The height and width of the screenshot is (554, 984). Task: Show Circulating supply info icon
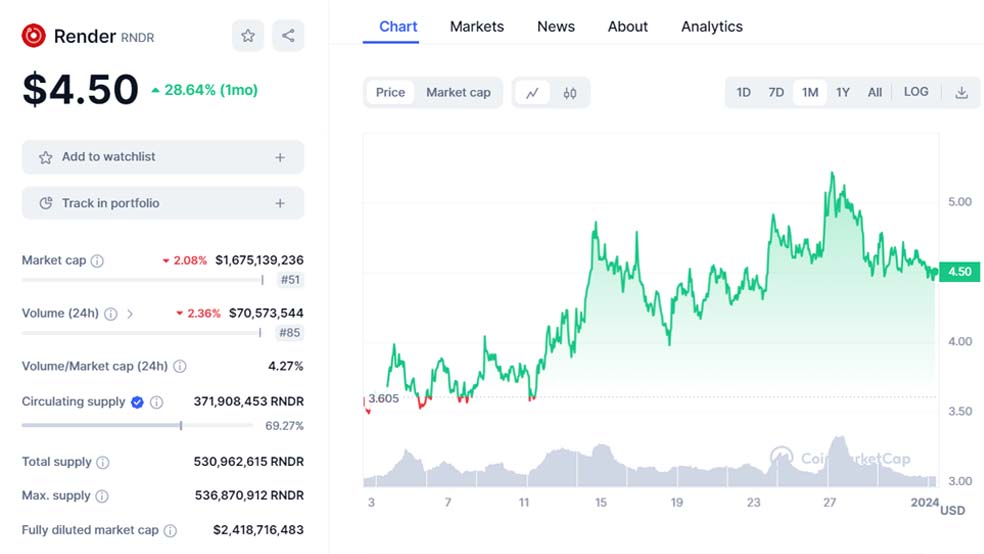(x=157, y=402)
